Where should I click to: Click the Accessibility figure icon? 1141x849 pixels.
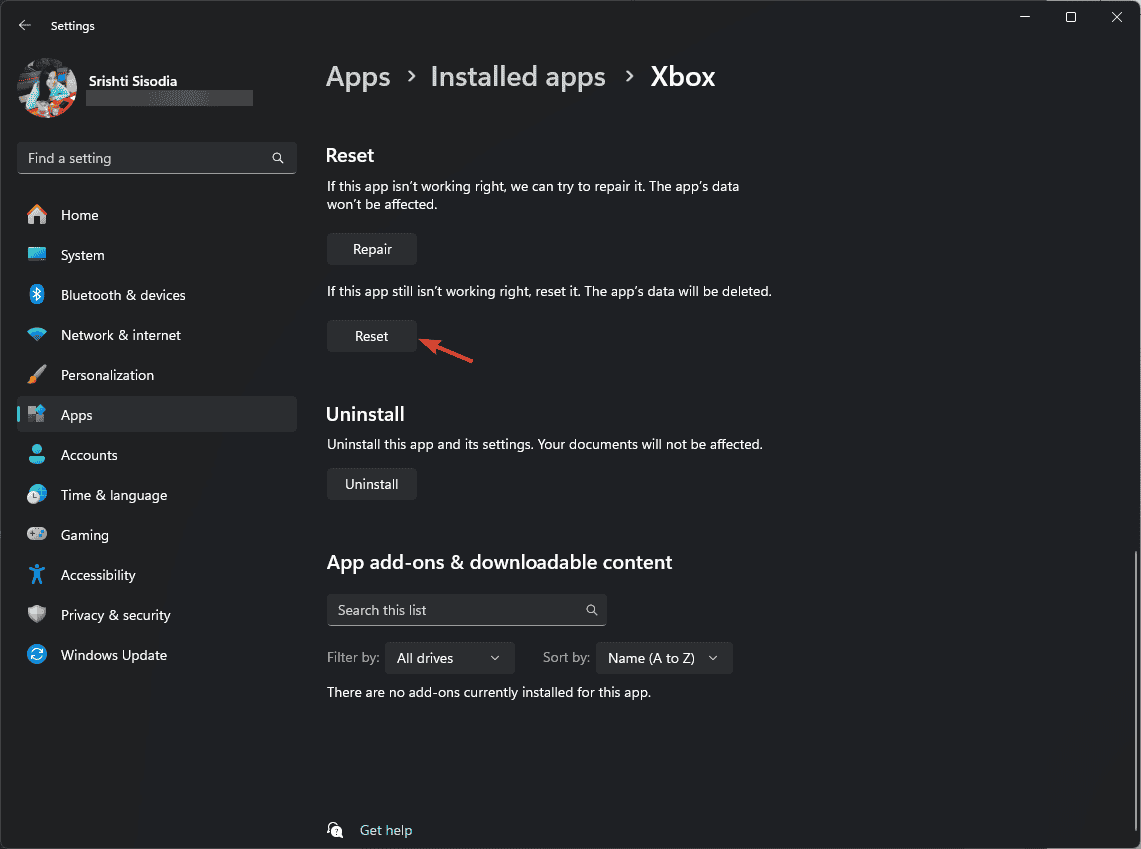[37, 575]
